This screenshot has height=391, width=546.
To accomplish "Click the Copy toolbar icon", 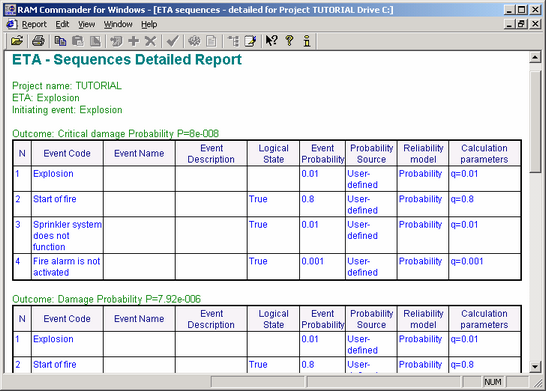I will [60, 41].
